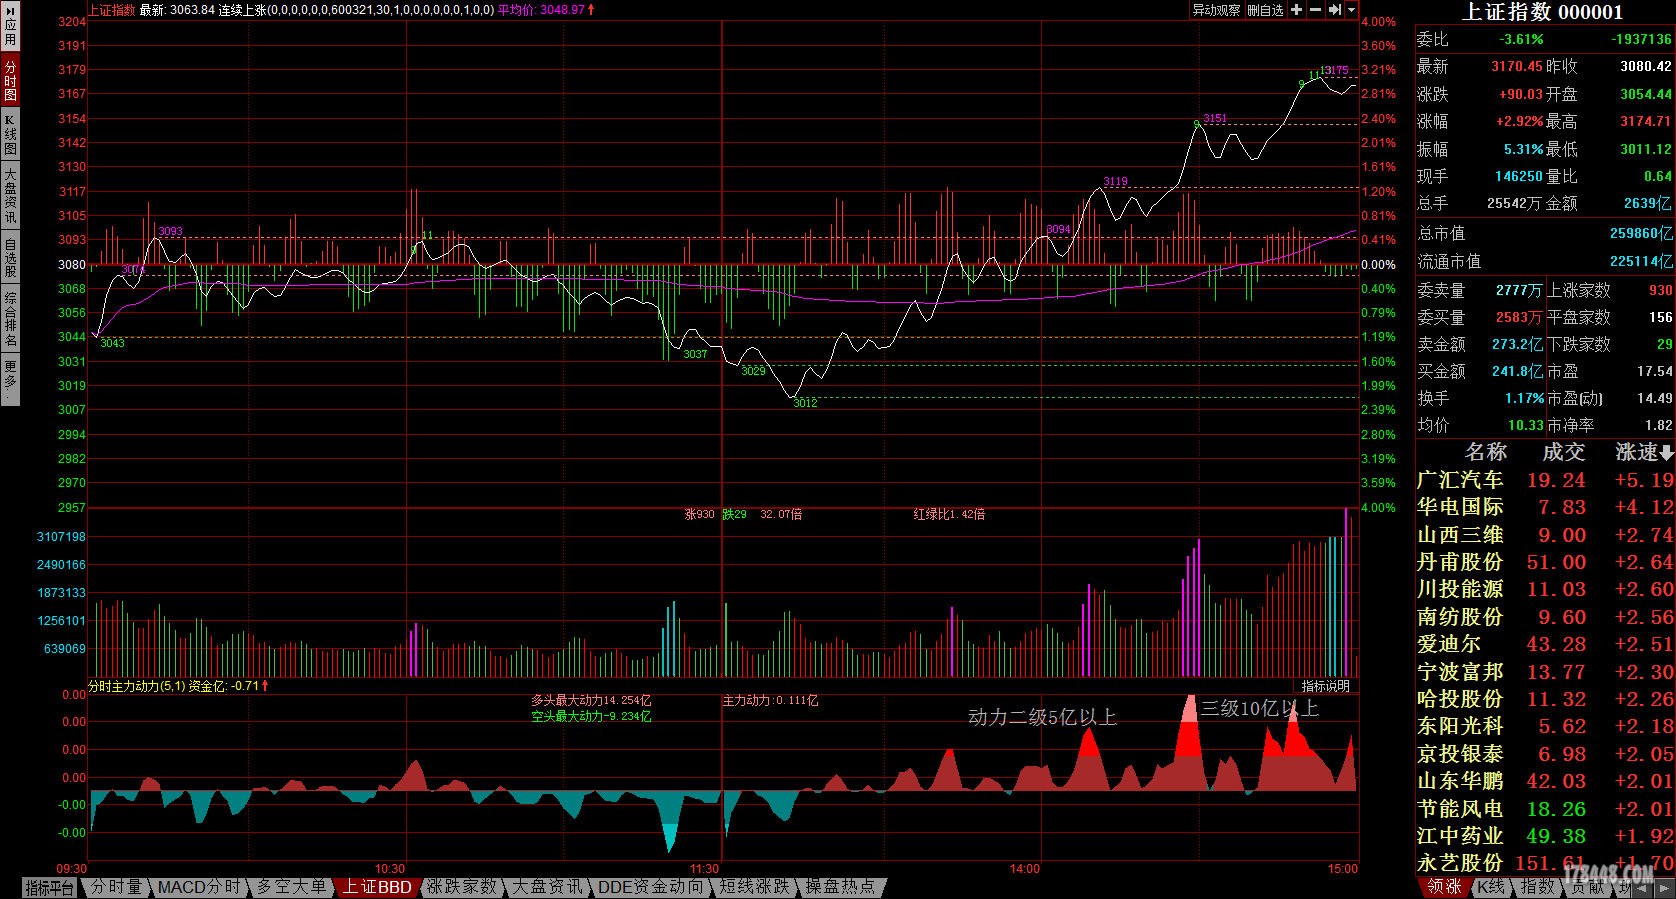Click the minus zoom-out icon in chart toolbar
The image size is (1676, 899).
(1315, 10)
